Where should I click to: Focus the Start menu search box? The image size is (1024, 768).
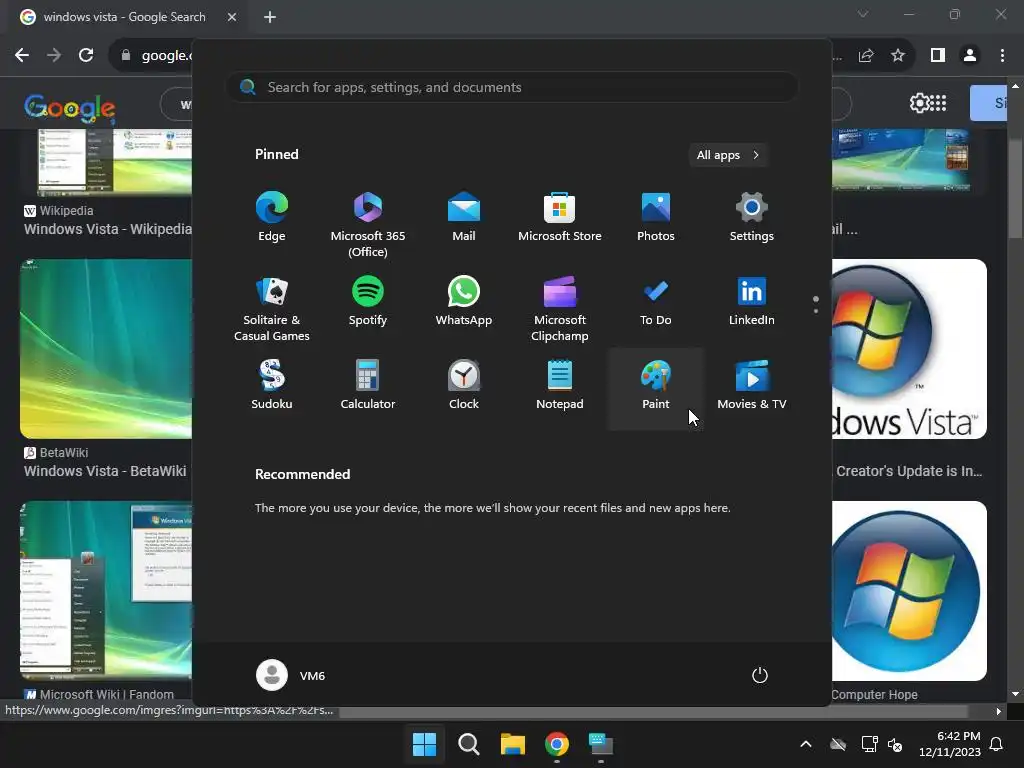click(x=512, y=87)
